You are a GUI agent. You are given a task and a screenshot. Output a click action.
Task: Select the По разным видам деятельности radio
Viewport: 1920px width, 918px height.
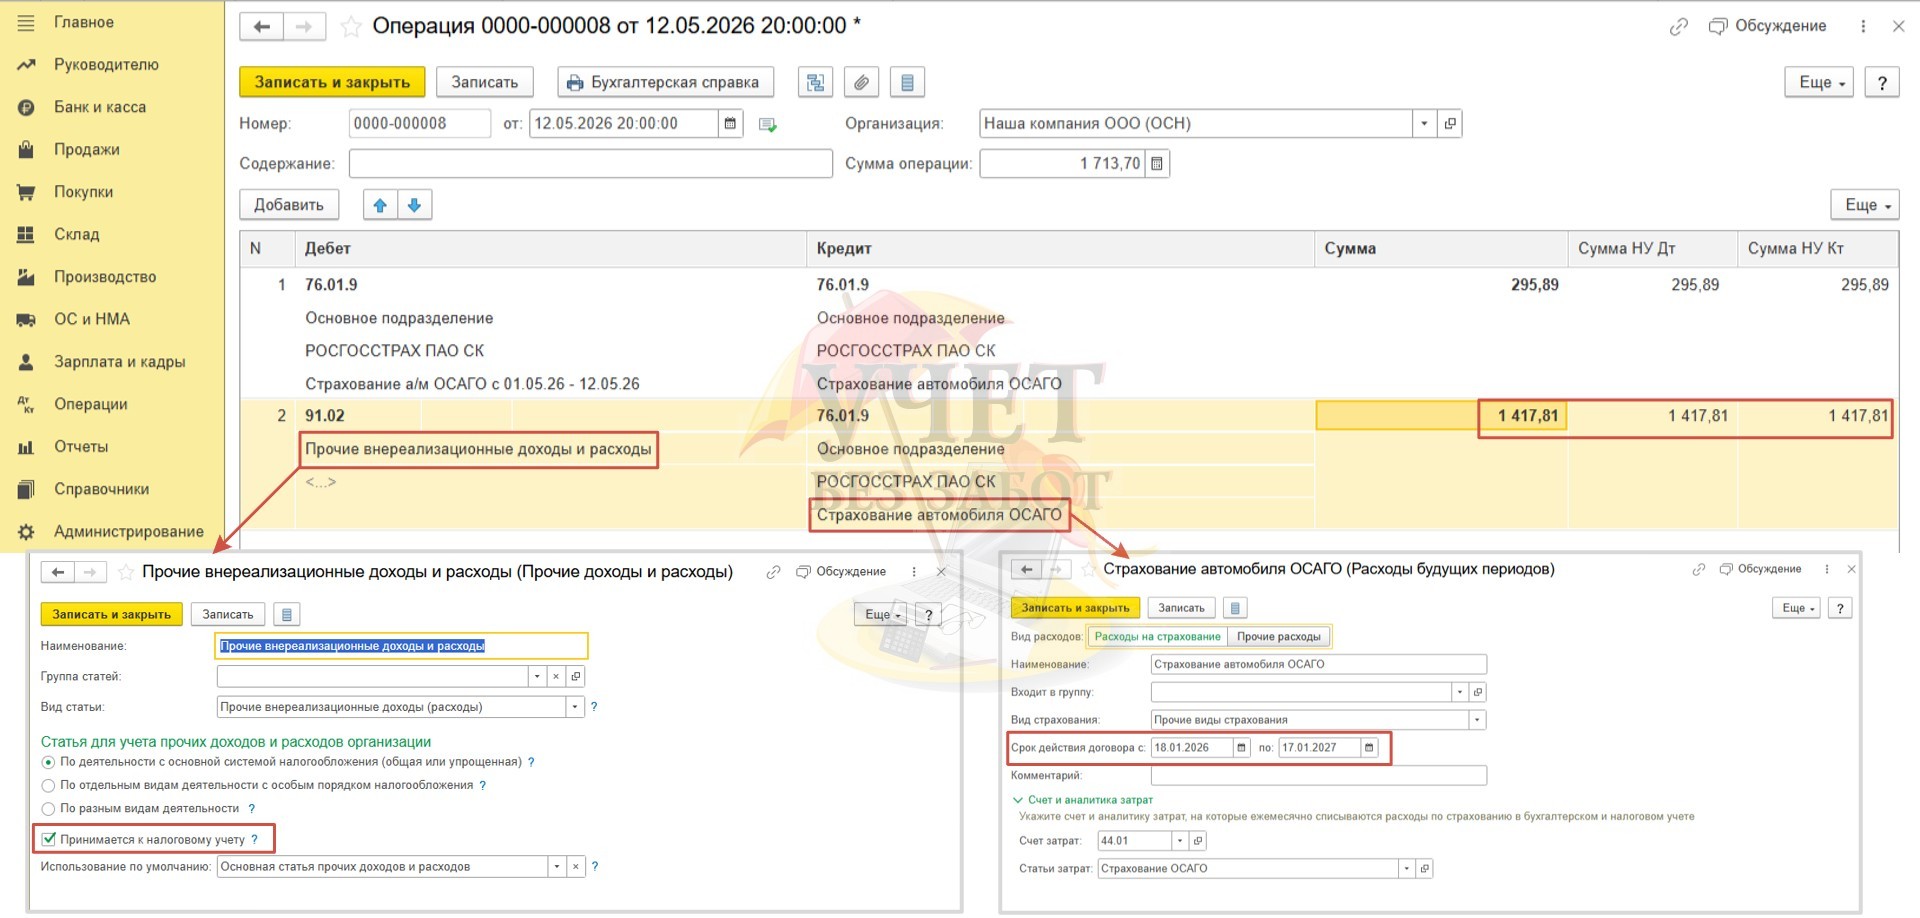tap(48, 809)
